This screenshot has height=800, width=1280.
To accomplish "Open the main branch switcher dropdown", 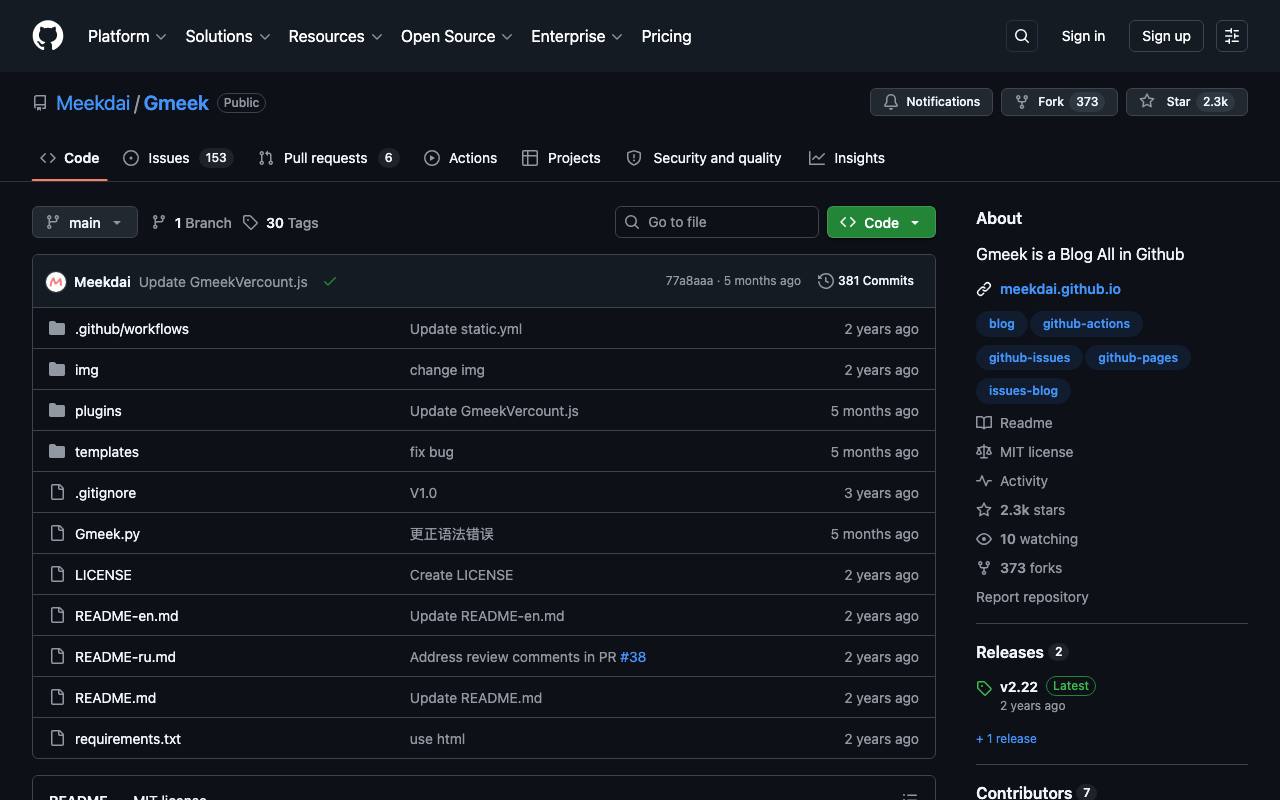I will pyautogui.click(x=85, y=222).
